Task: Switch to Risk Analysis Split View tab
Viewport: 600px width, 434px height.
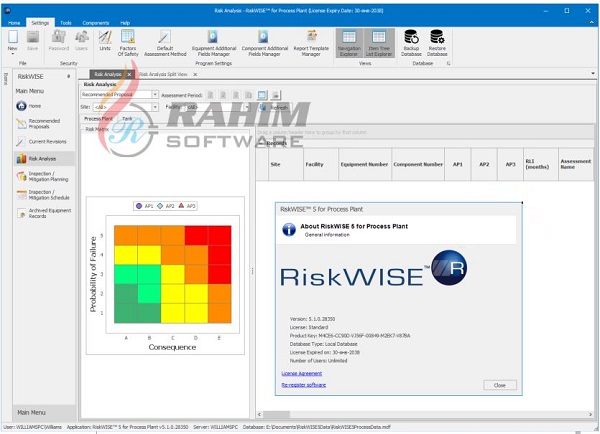Action: click(x=163, y=74)
